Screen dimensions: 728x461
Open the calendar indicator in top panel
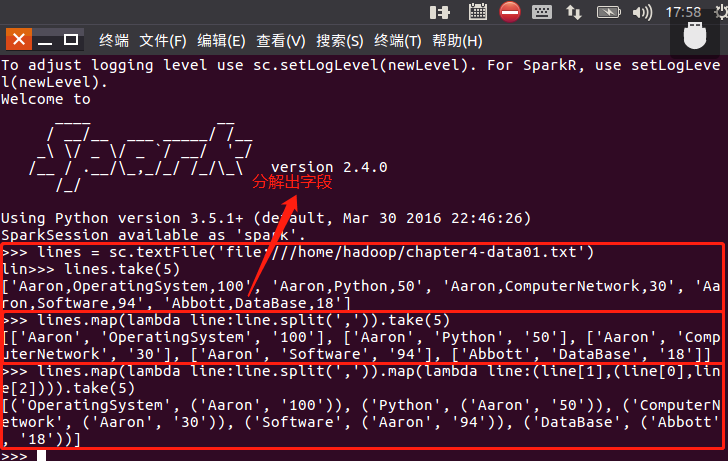pyautogui.click(x=477, y=12)
